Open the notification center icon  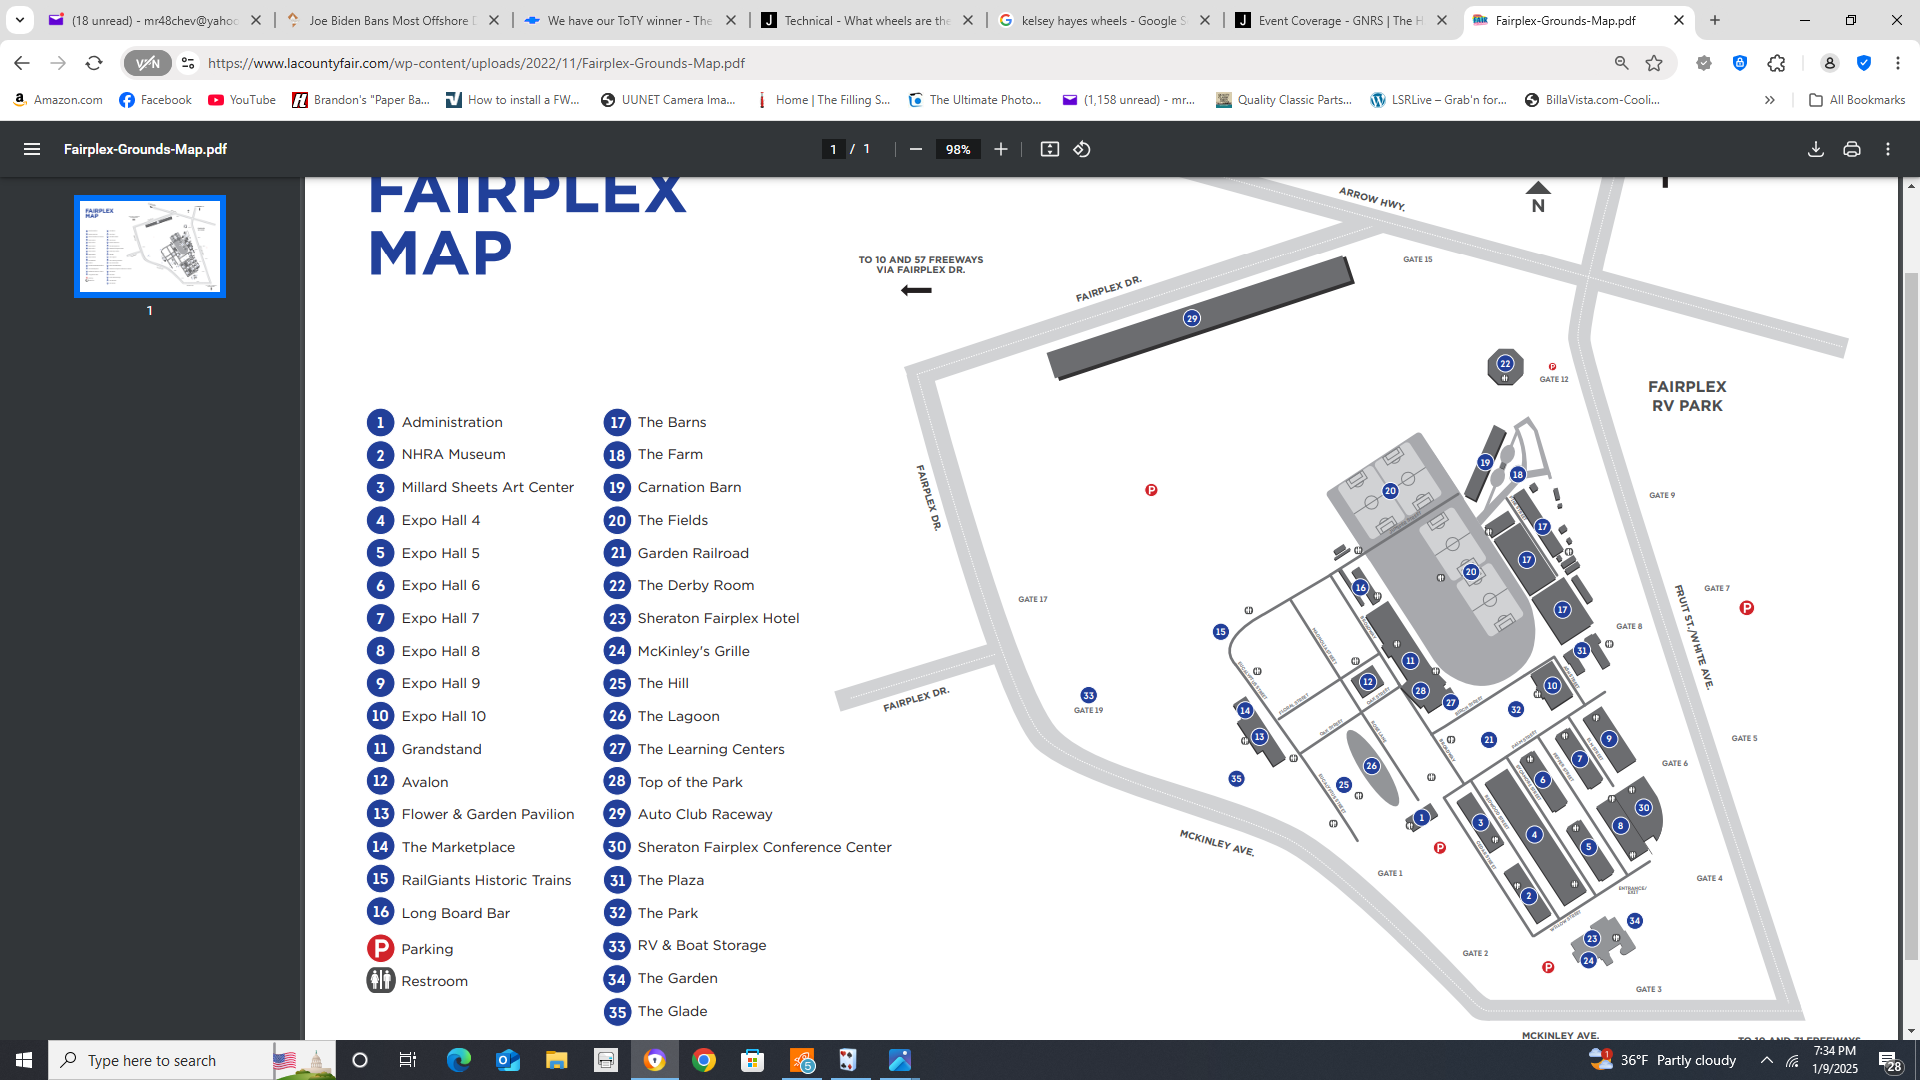1888,1060
